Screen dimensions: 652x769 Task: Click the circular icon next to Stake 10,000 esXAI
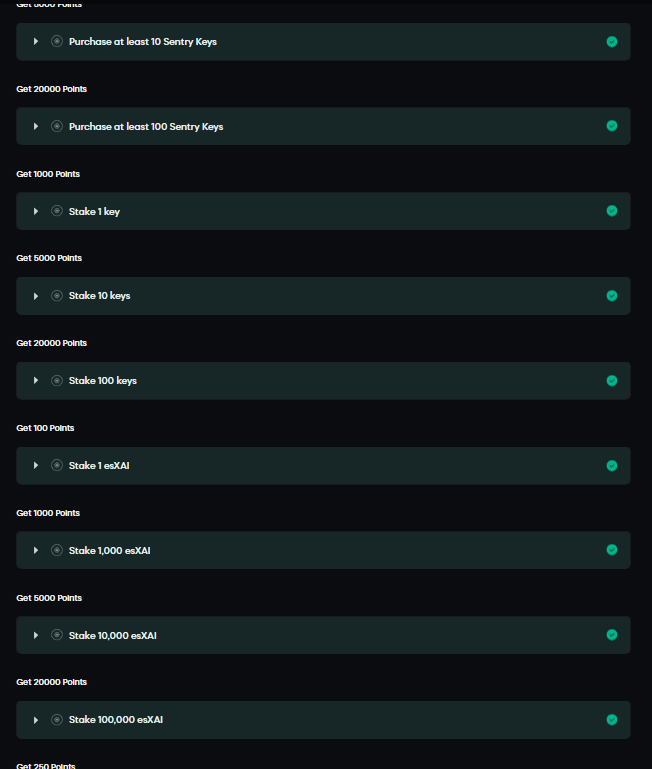[57, 635]
